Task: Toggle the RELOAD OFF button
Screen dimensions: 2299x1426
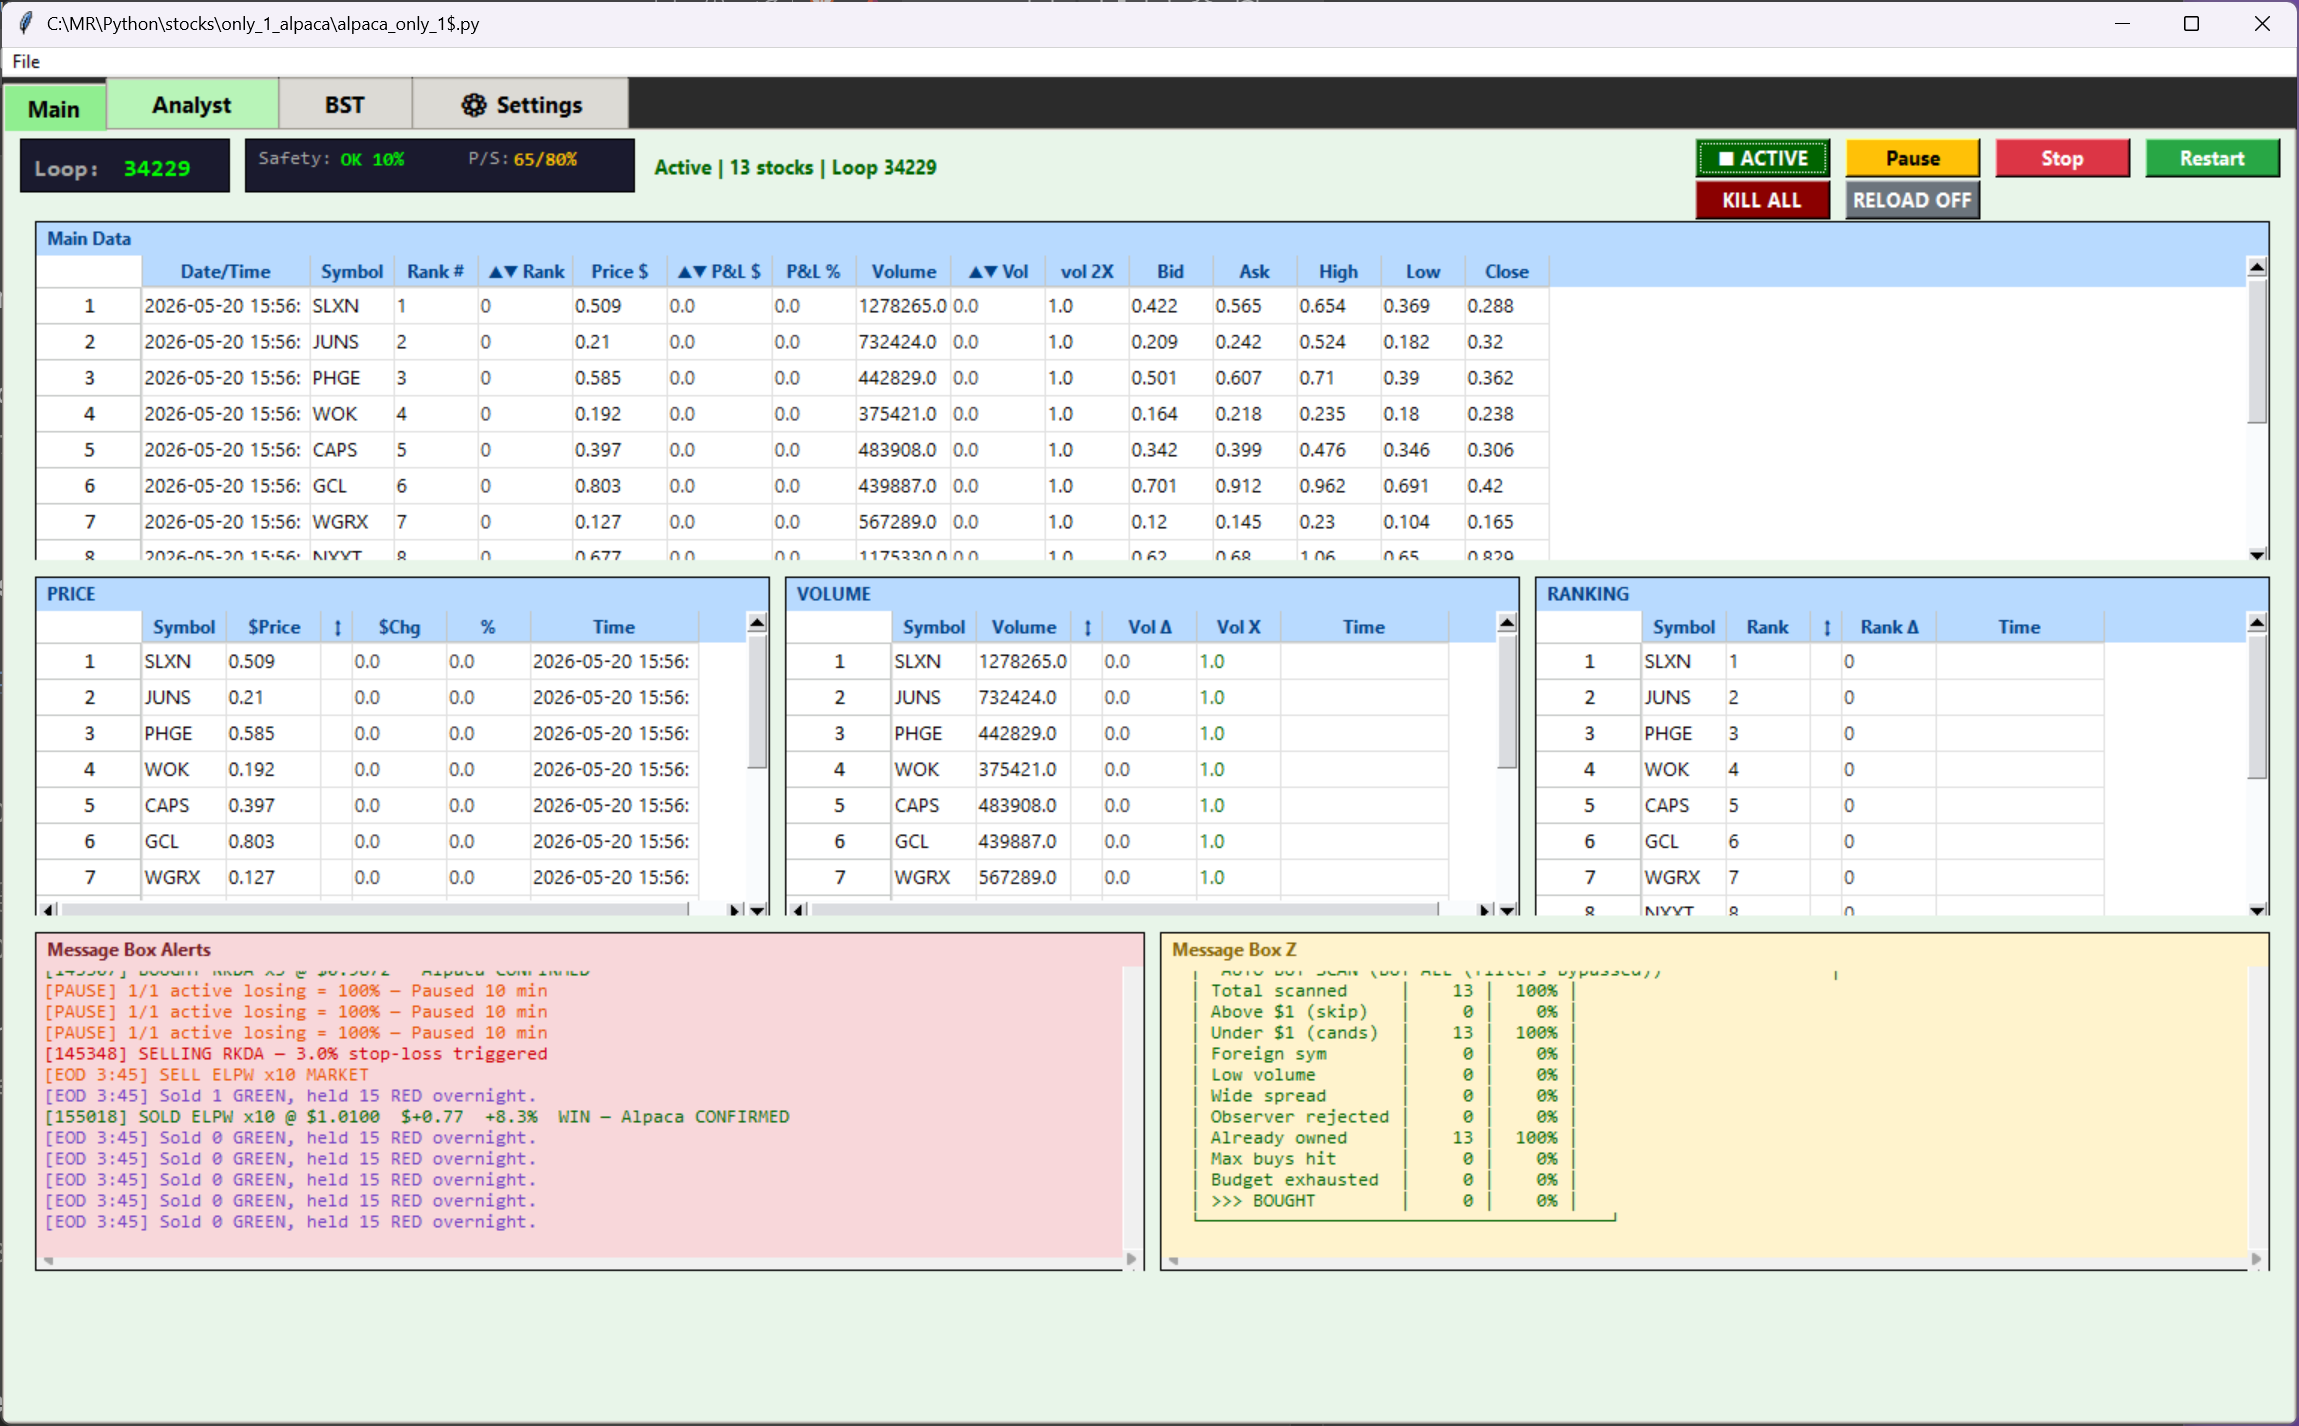Action: [1912, 200]
